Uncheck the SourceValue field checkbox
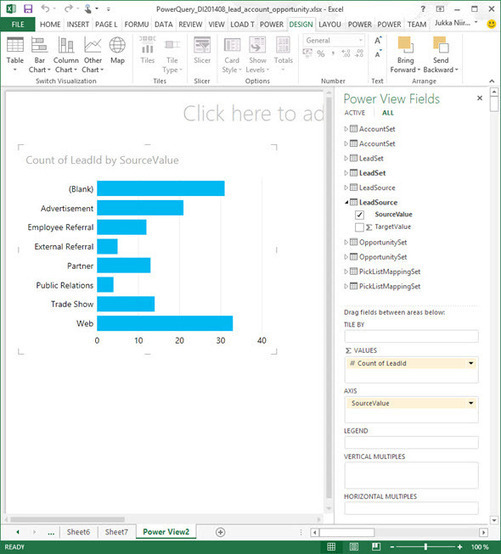 359,215
